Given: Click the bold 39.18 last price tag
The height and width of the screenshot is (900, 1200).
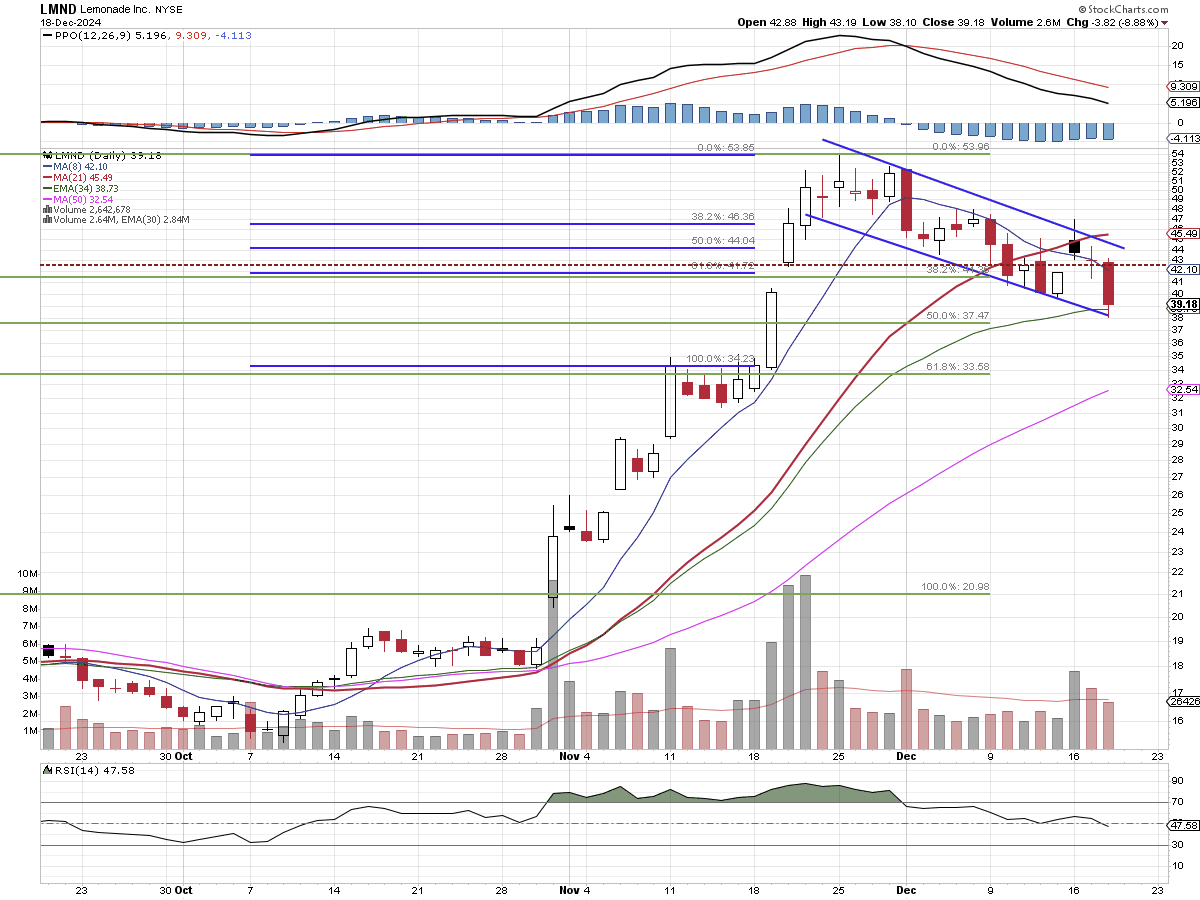Looking at the screenshot, I should pyautogui.click(x=1183, y=304).
